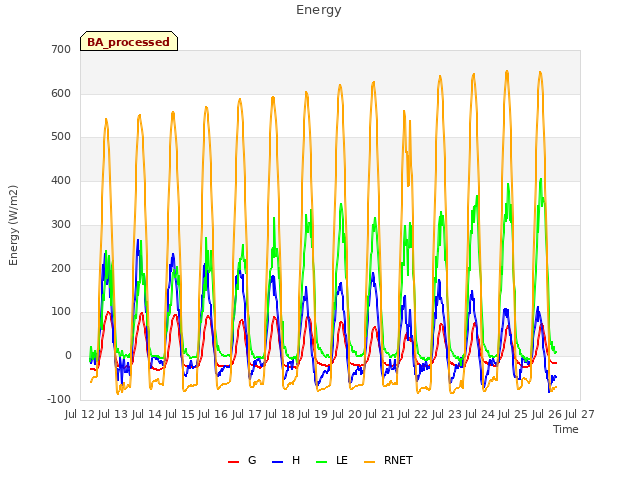The width and height of the screenshot is (640, 480).
Task: Click the Jul 17 x-axis label
Action: (247, 415)
